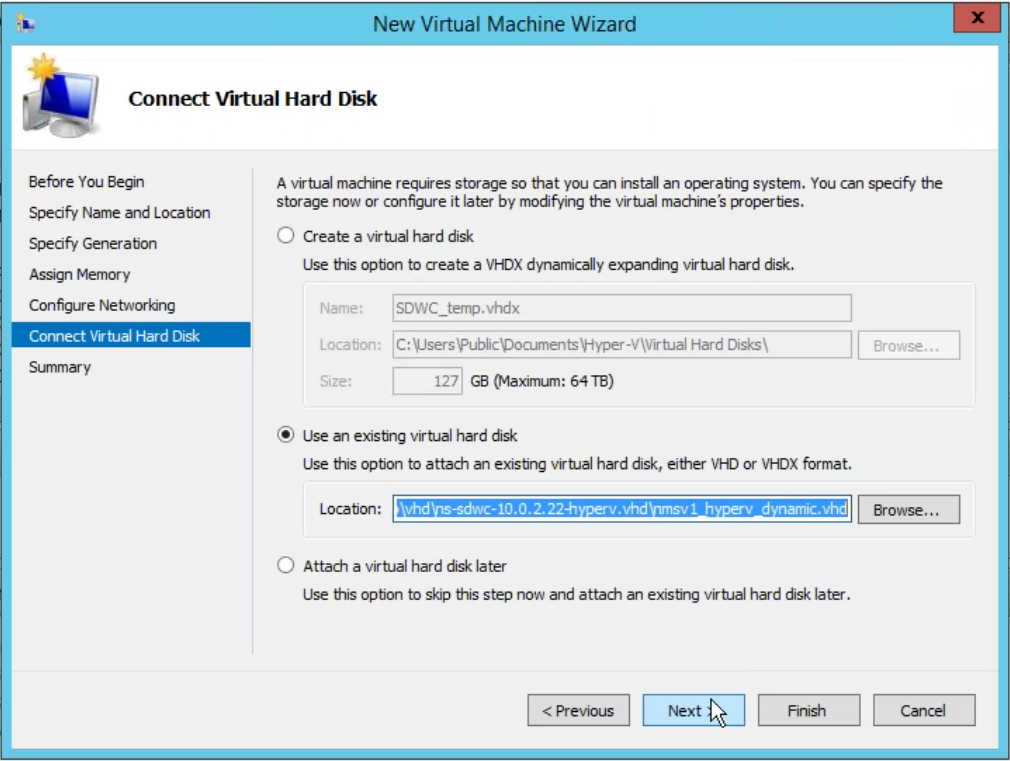
Task: Click Browse next to existing disk location
Action: pyautogui.click(x=908, y=510)
